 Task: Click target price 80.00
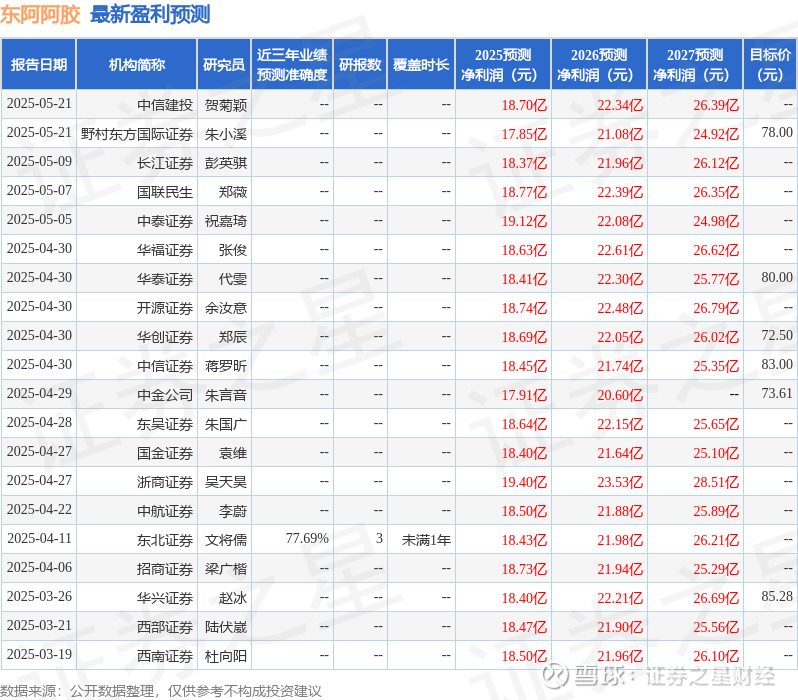tap(777, 277)
